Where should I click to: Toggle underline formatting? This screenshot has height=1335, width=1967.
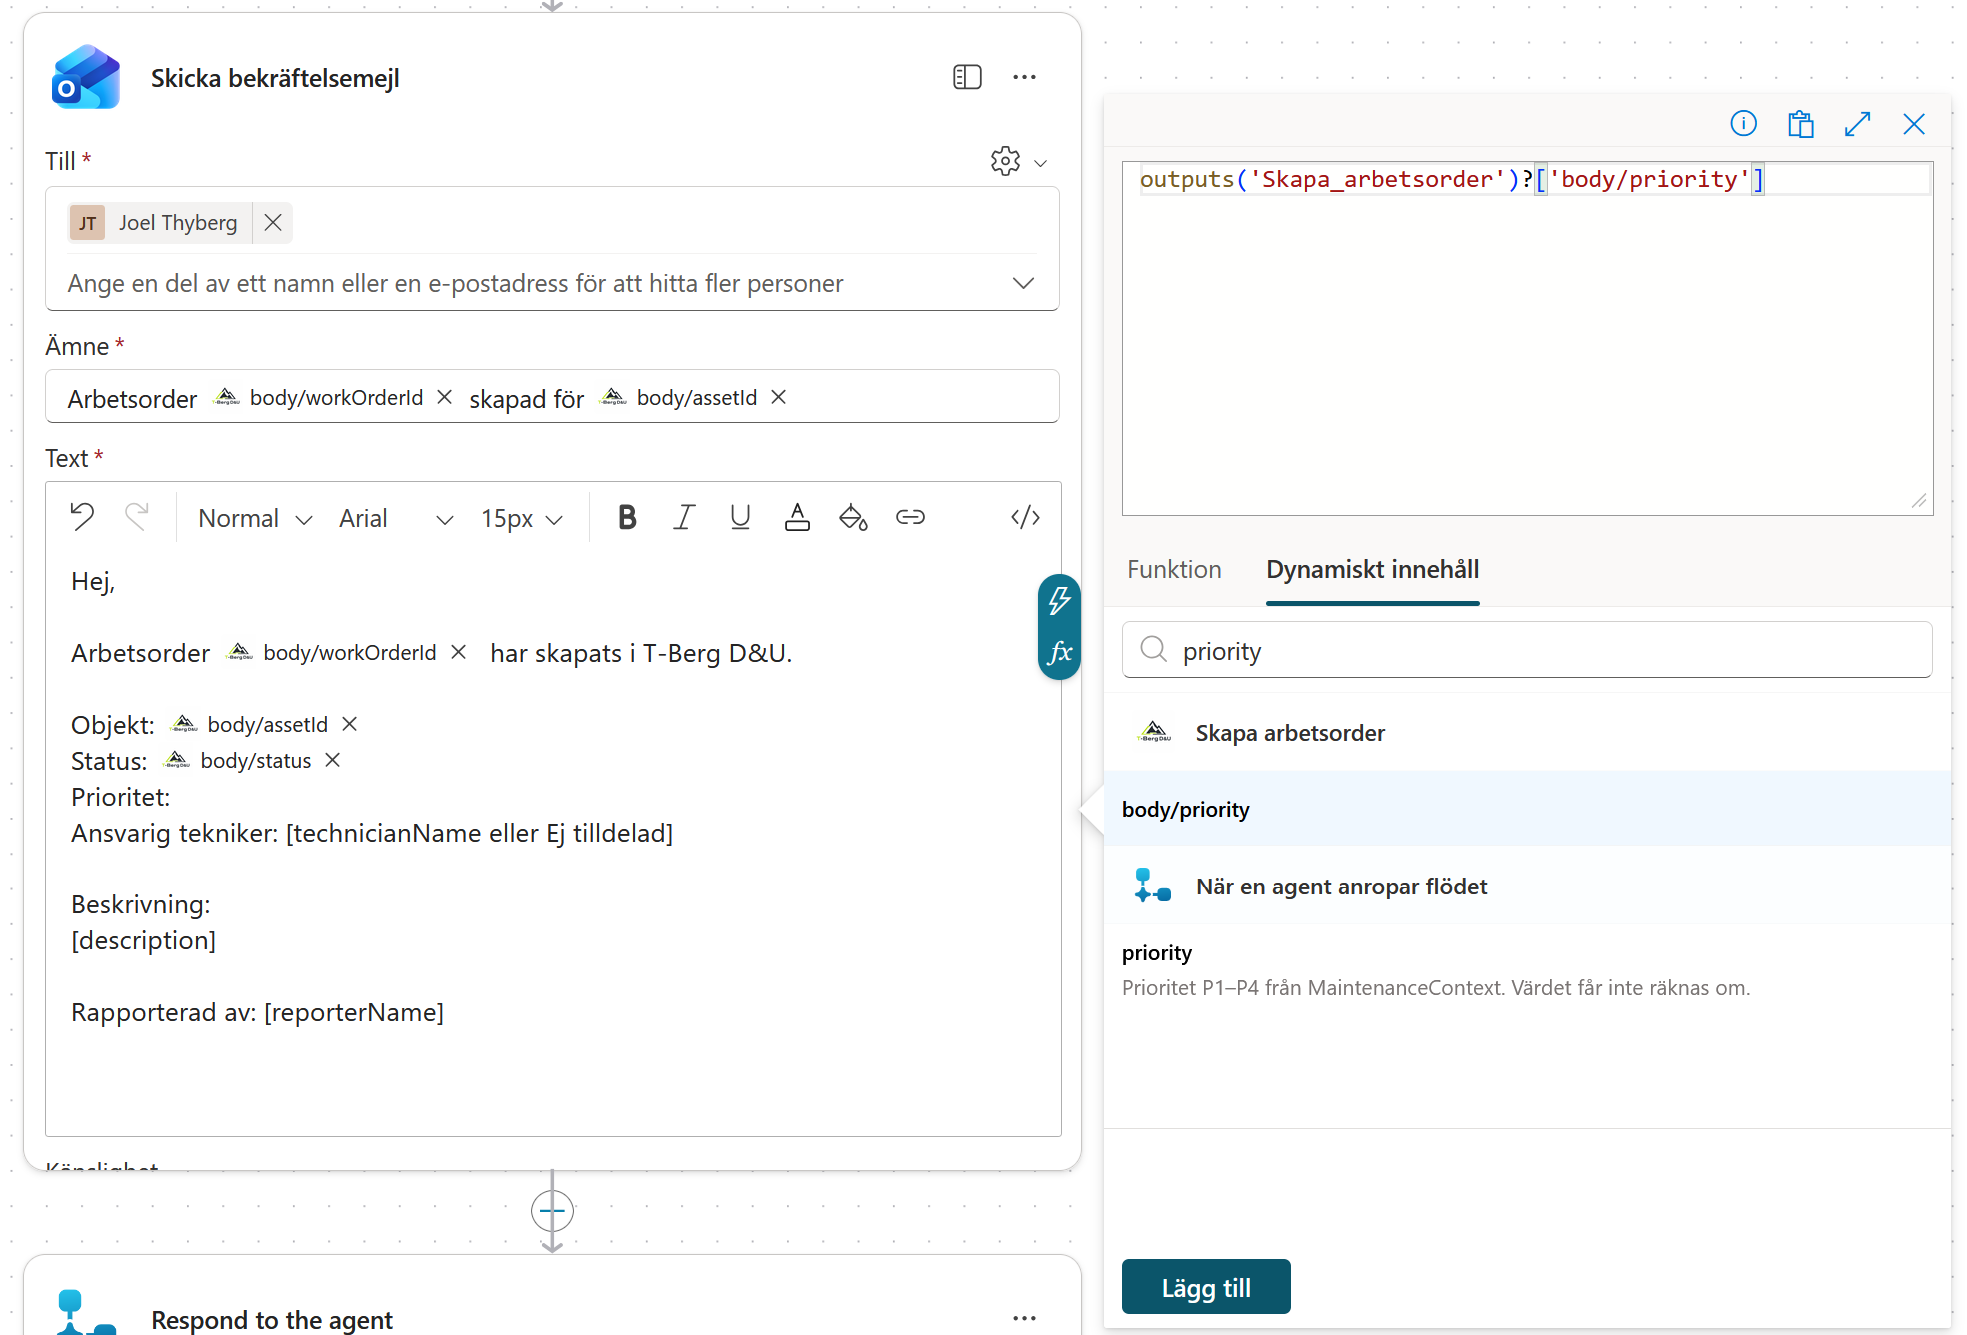[740, 517]
